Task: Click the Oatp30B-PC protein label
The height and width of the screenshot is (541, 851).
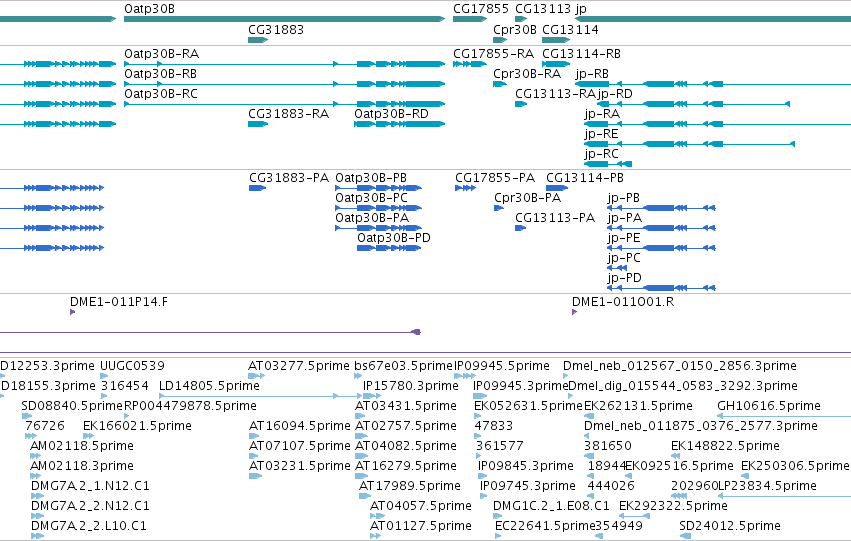Action: (x=371, y=198)
